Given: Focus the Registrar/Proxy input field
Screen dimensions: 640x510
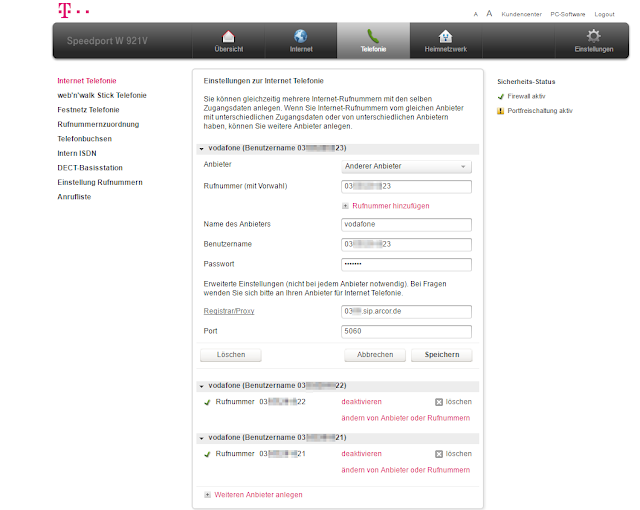Looking at the screenshot, I should [x=406, y=311].
